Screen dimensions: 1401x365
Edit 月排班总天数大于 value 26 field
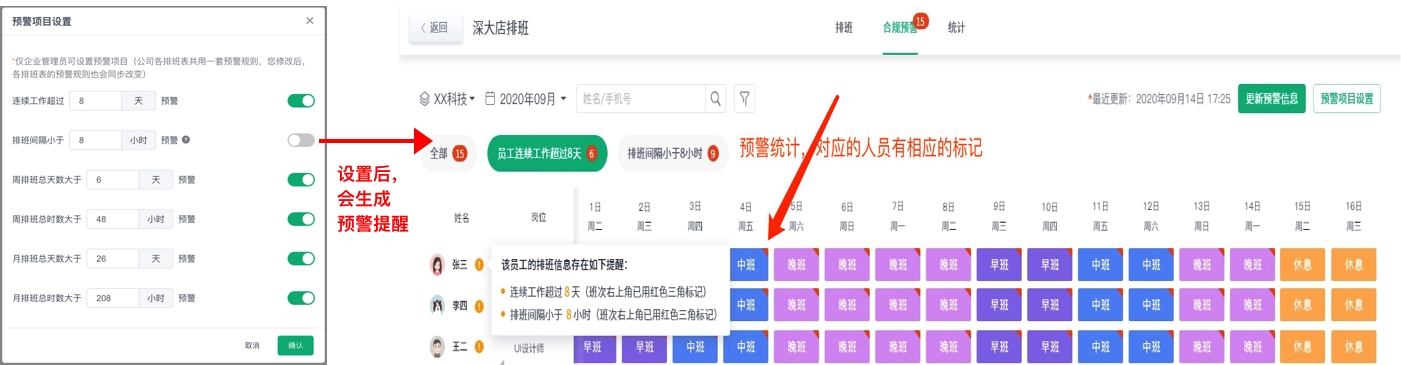point(113,258)
